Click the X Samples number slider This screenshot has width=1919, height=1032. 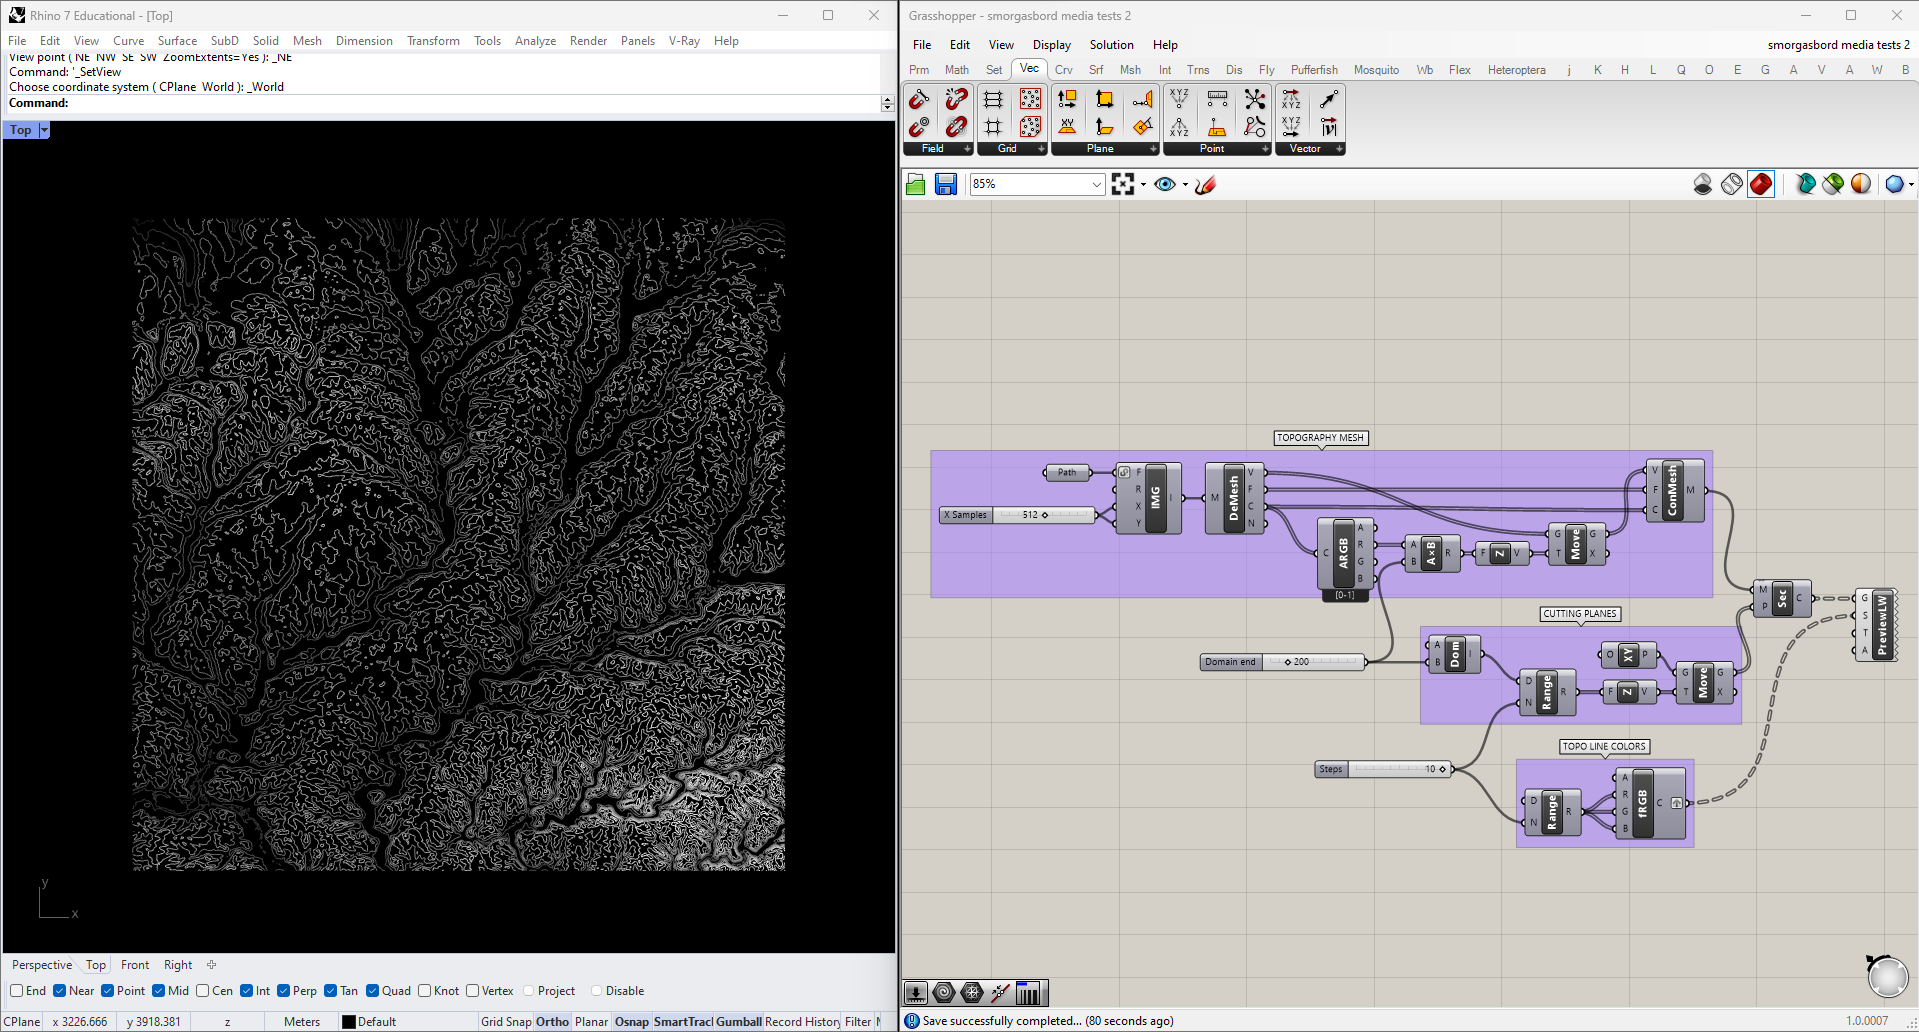(x=1044, y=515)
